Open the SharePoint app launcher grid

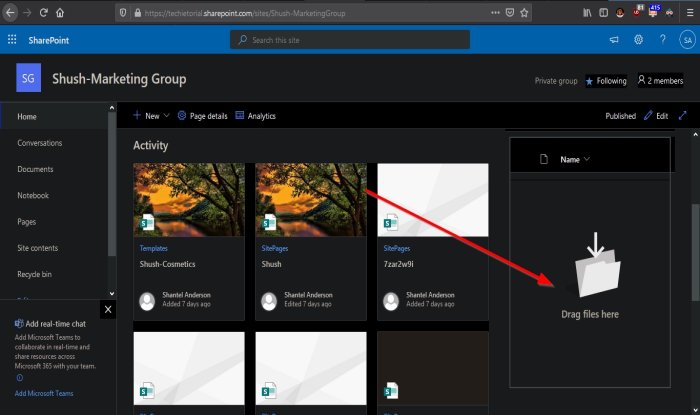(x=12, y=40)
